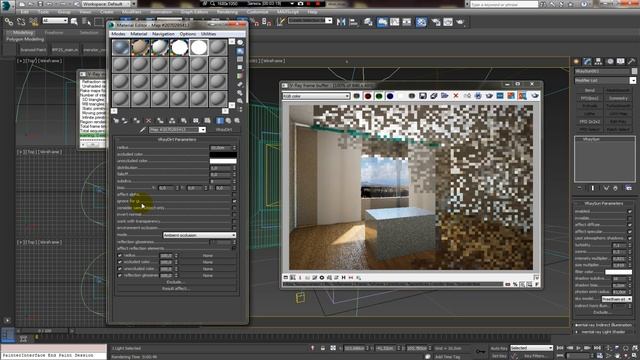
Task: Click the blue channel button in V-Ray frame buffer
Action: coord(390,96)
